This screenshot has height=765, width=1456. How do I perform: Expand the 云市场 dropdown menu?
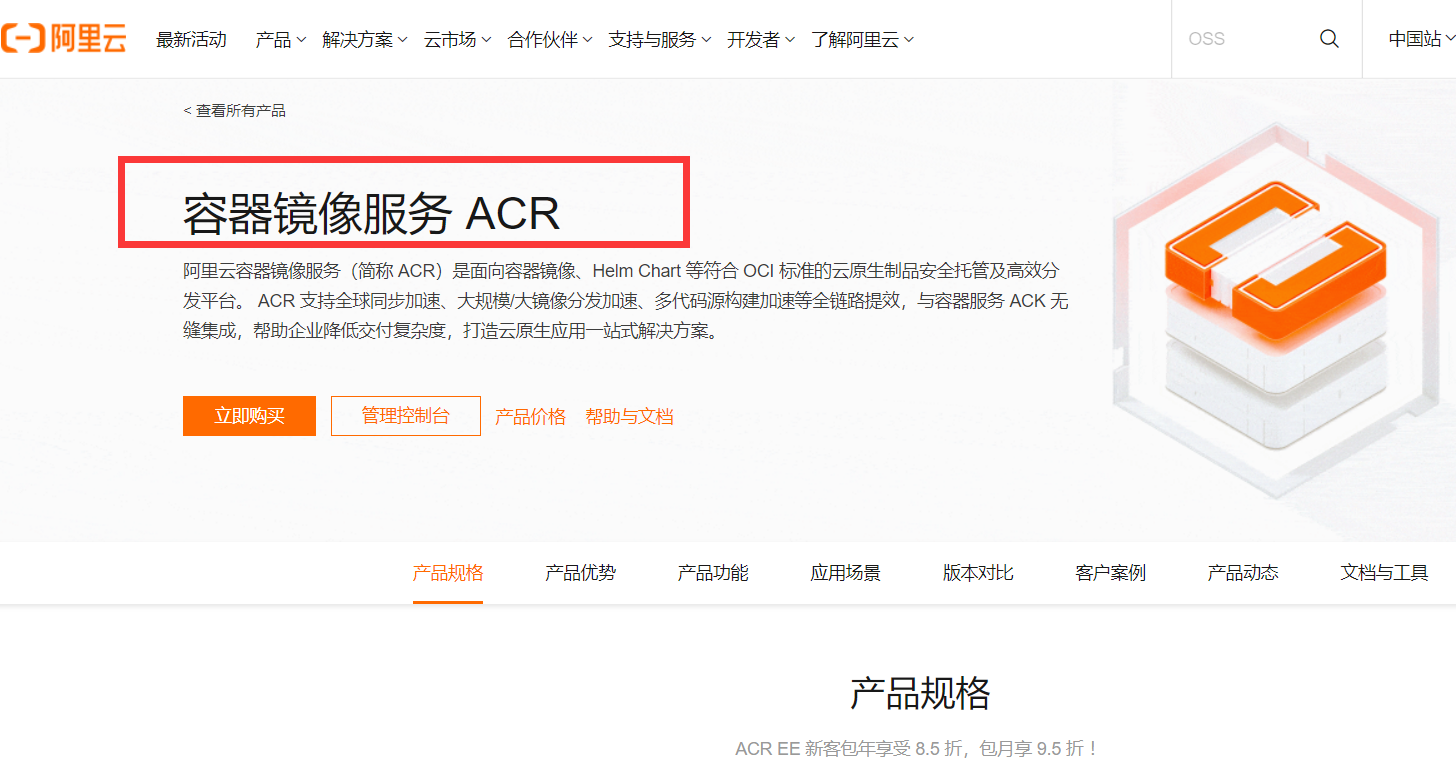(x=457, y=40)
